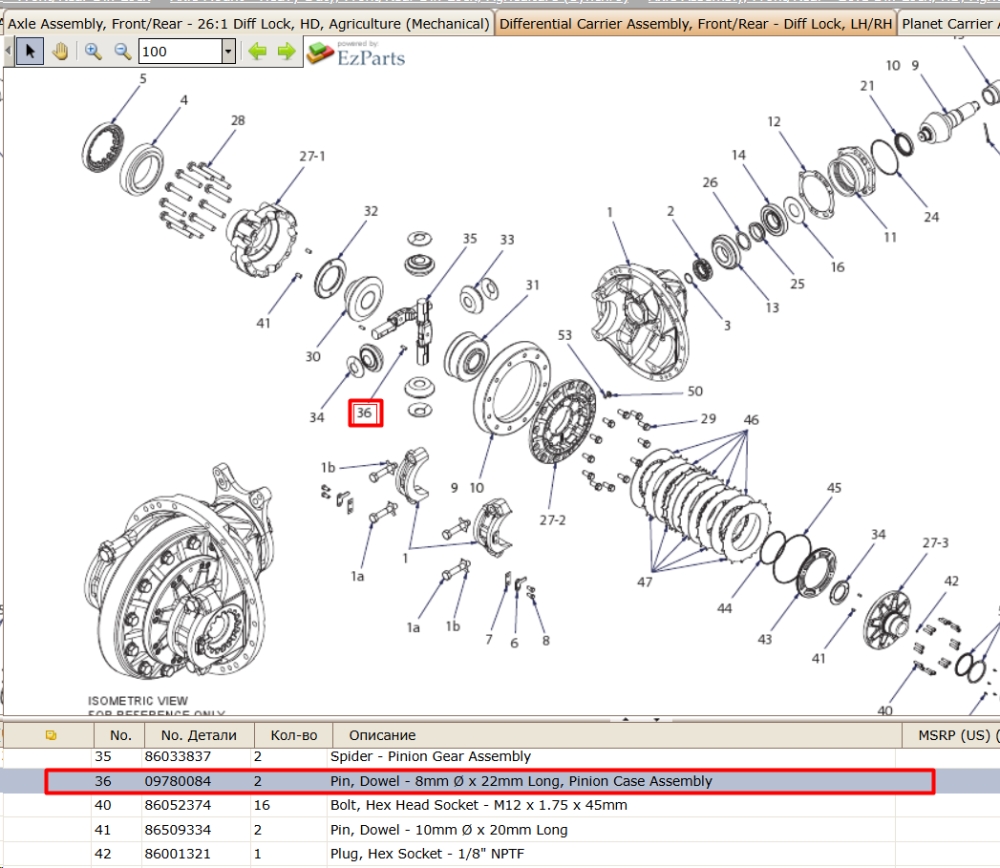1000x868 pixels.
Task: Click callout 47 below clutch plates
Action: (644, 582)
